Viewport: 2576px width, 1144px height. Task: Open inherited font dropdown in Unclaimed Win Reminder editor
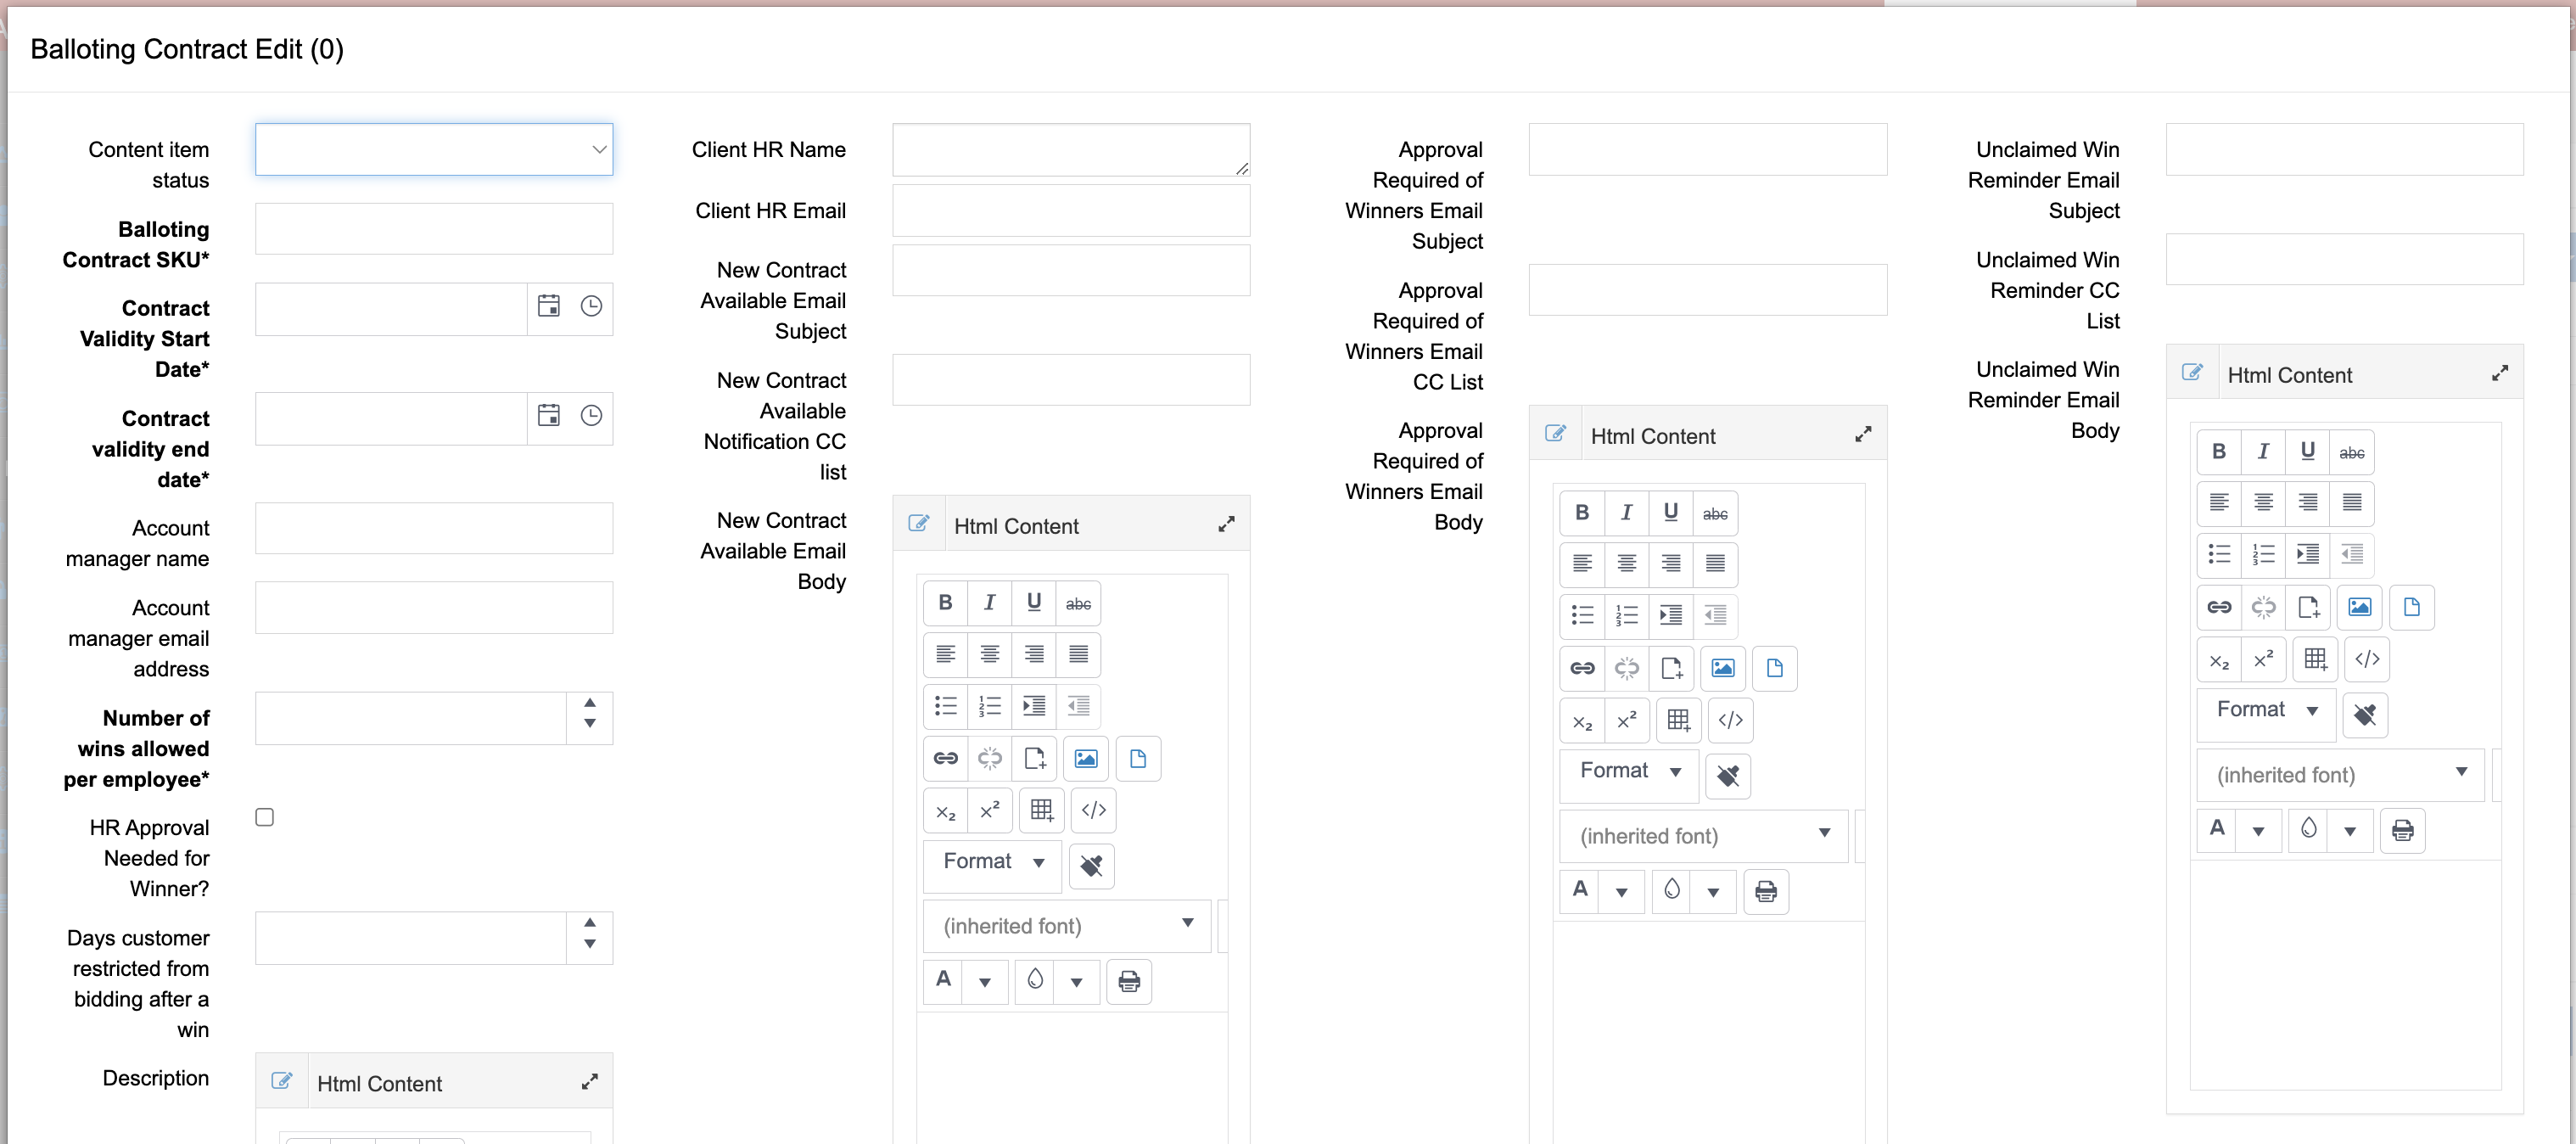tap(2339, 774)
